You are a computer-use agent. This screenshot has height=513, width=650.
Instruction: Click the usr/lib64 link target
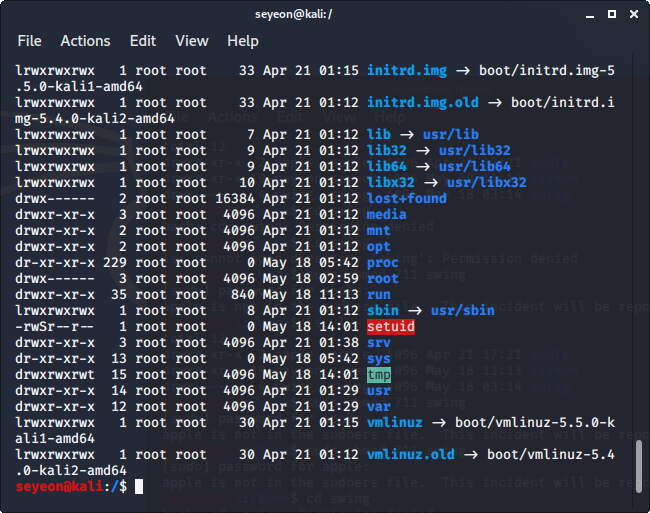(475, 167)
